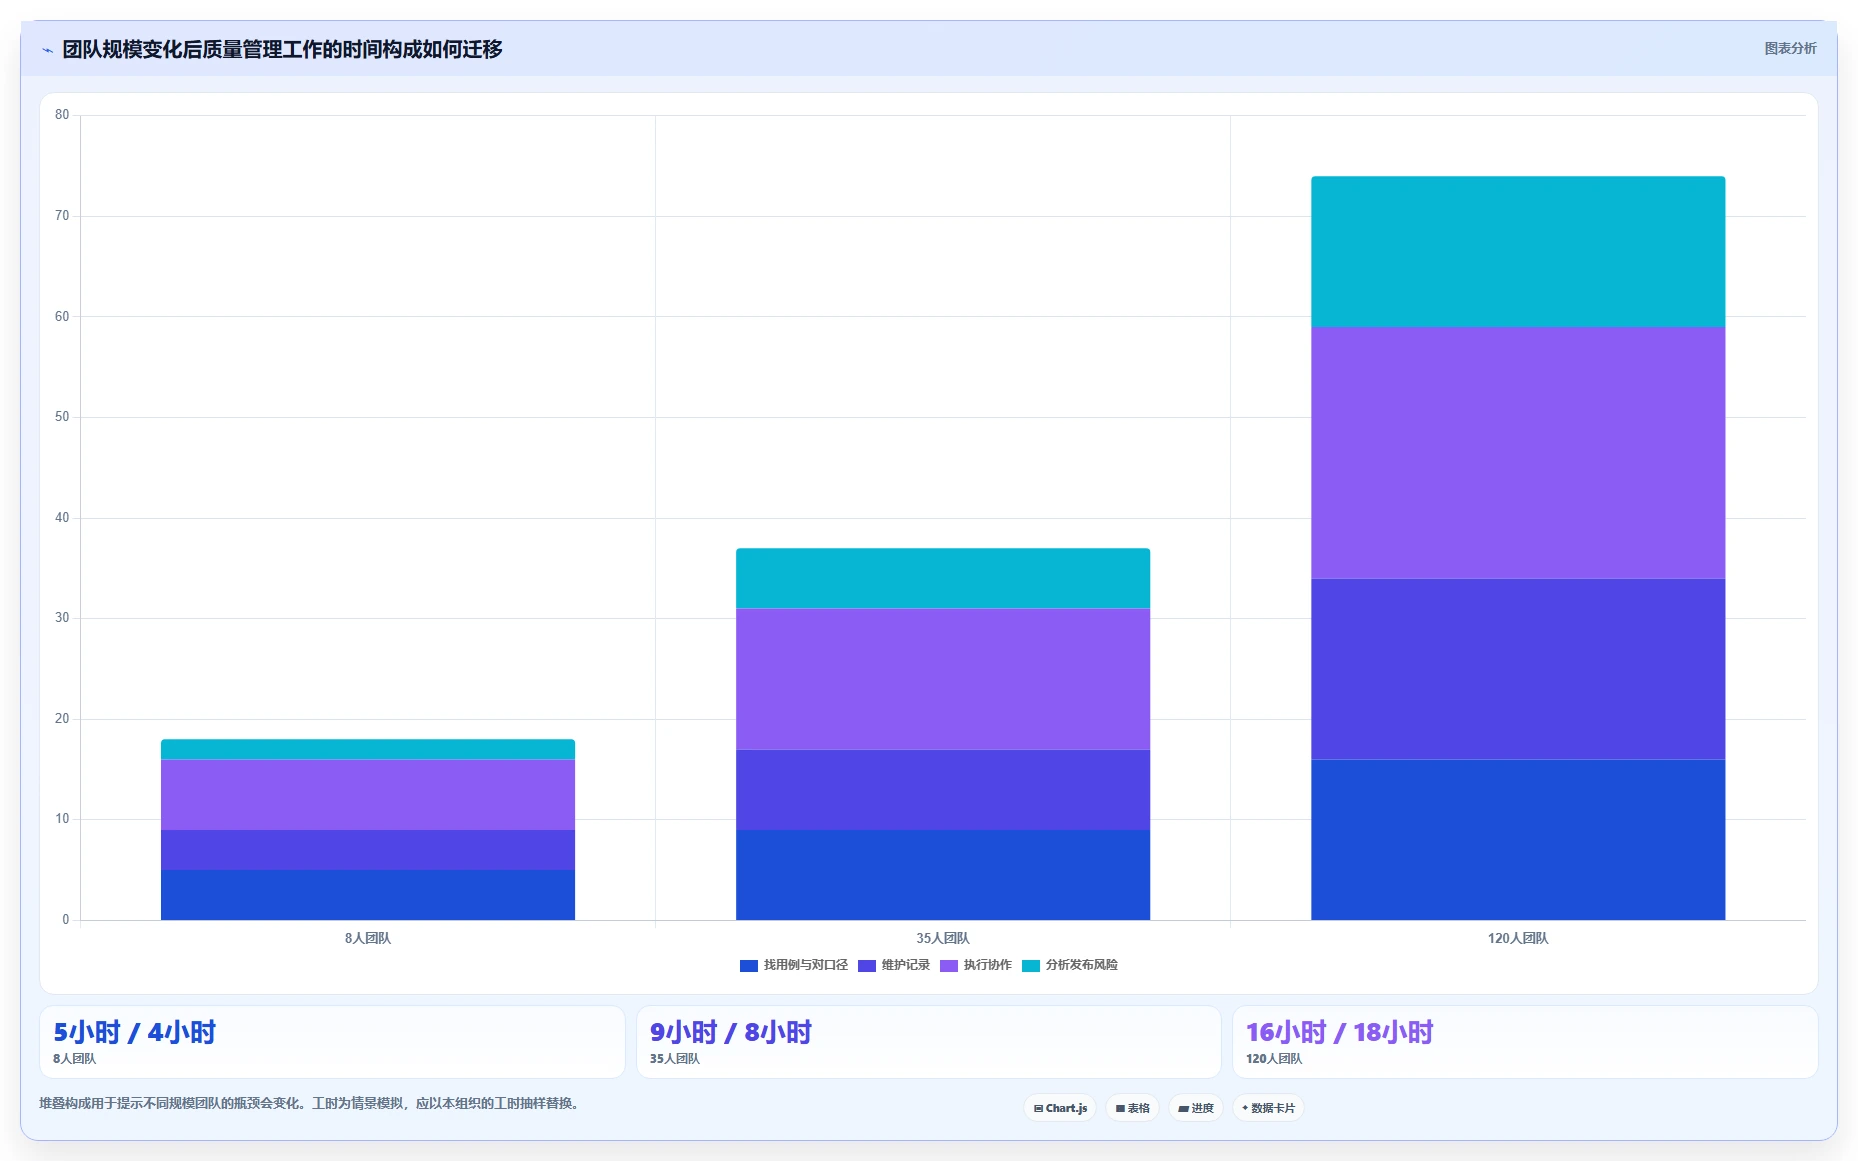The width and height of the screenshot is (1858, 1161).
Task: Select the indigo 维护记录 segment of 120人团队 bar
Action: (x=1518, y=669)
